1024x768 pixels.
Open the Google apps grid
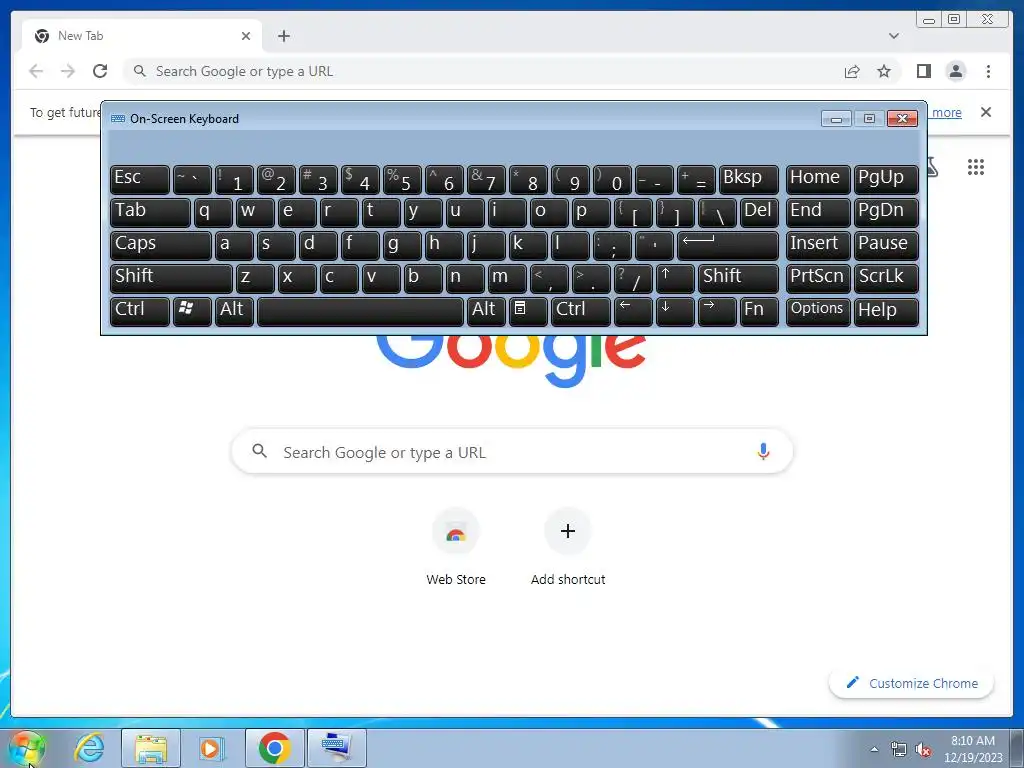click(x=976, y=167)
